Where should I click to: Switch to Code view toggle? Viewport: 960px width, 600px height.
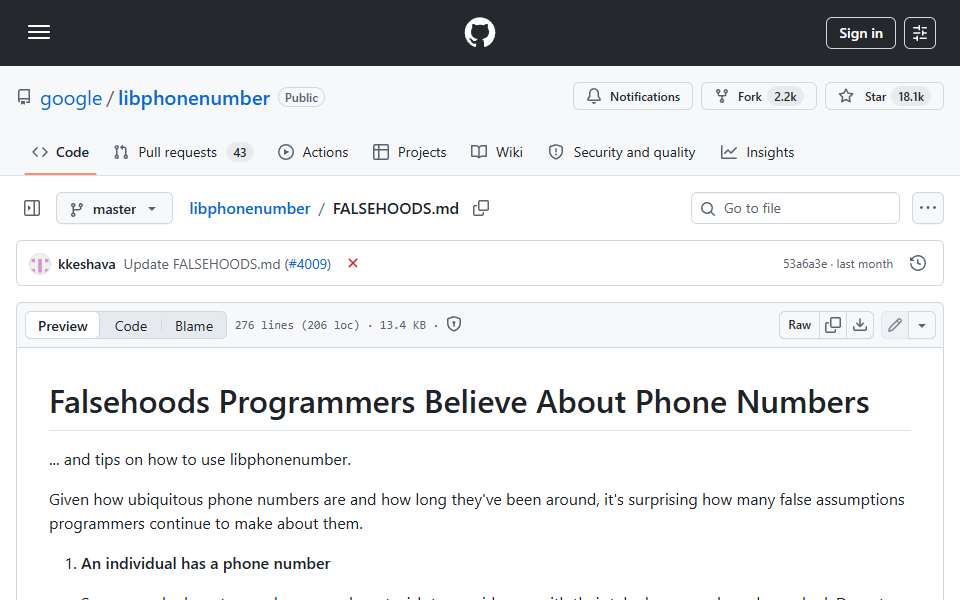tap(130, 326)
